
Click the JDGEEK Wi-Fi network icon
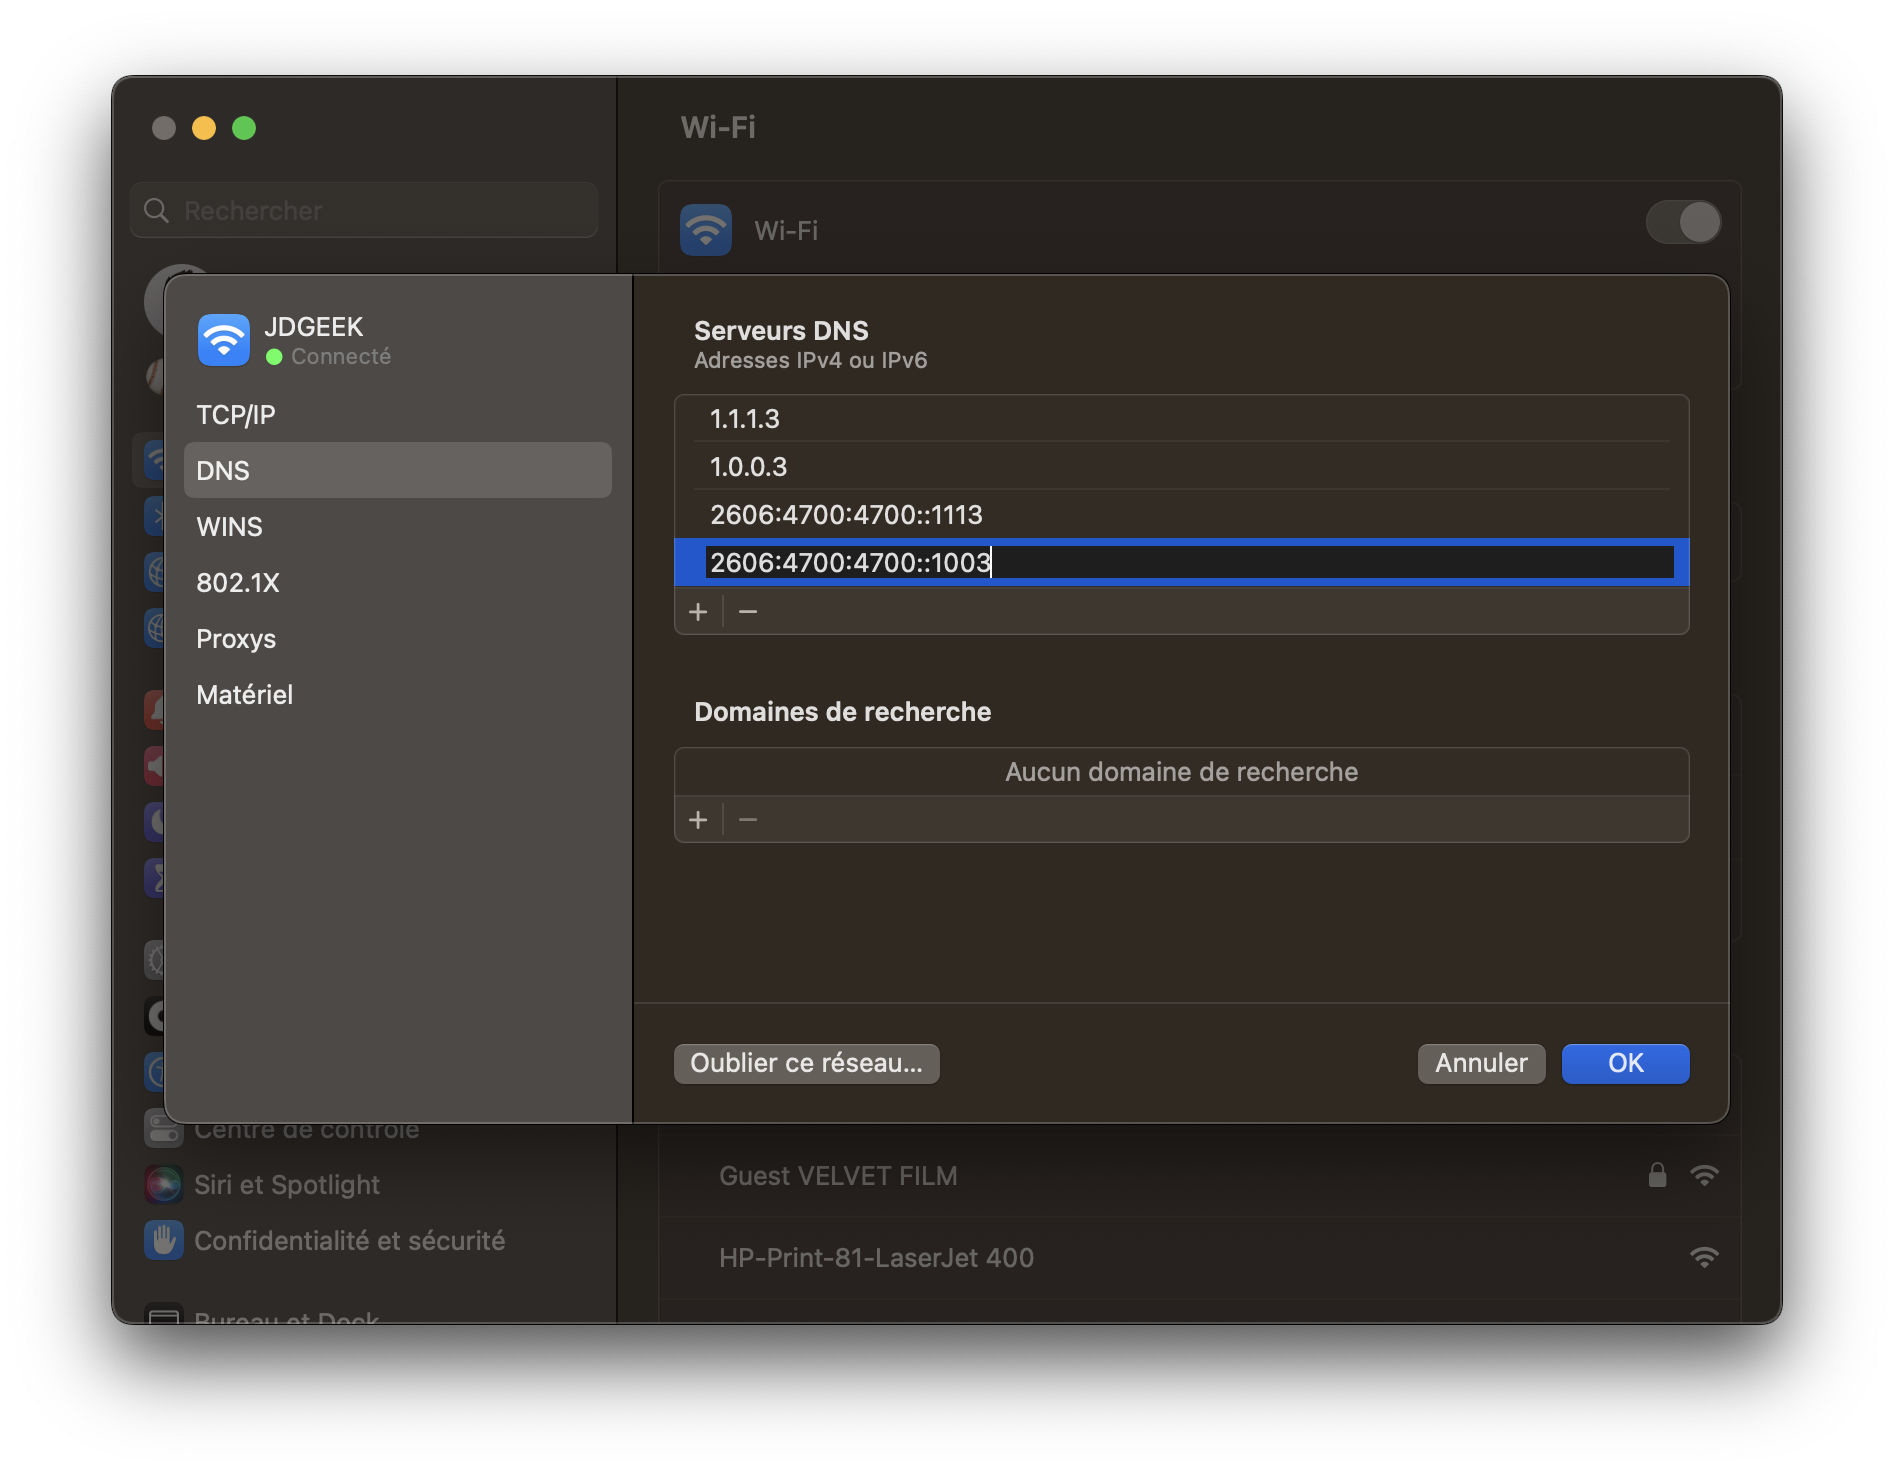point(224,340)
